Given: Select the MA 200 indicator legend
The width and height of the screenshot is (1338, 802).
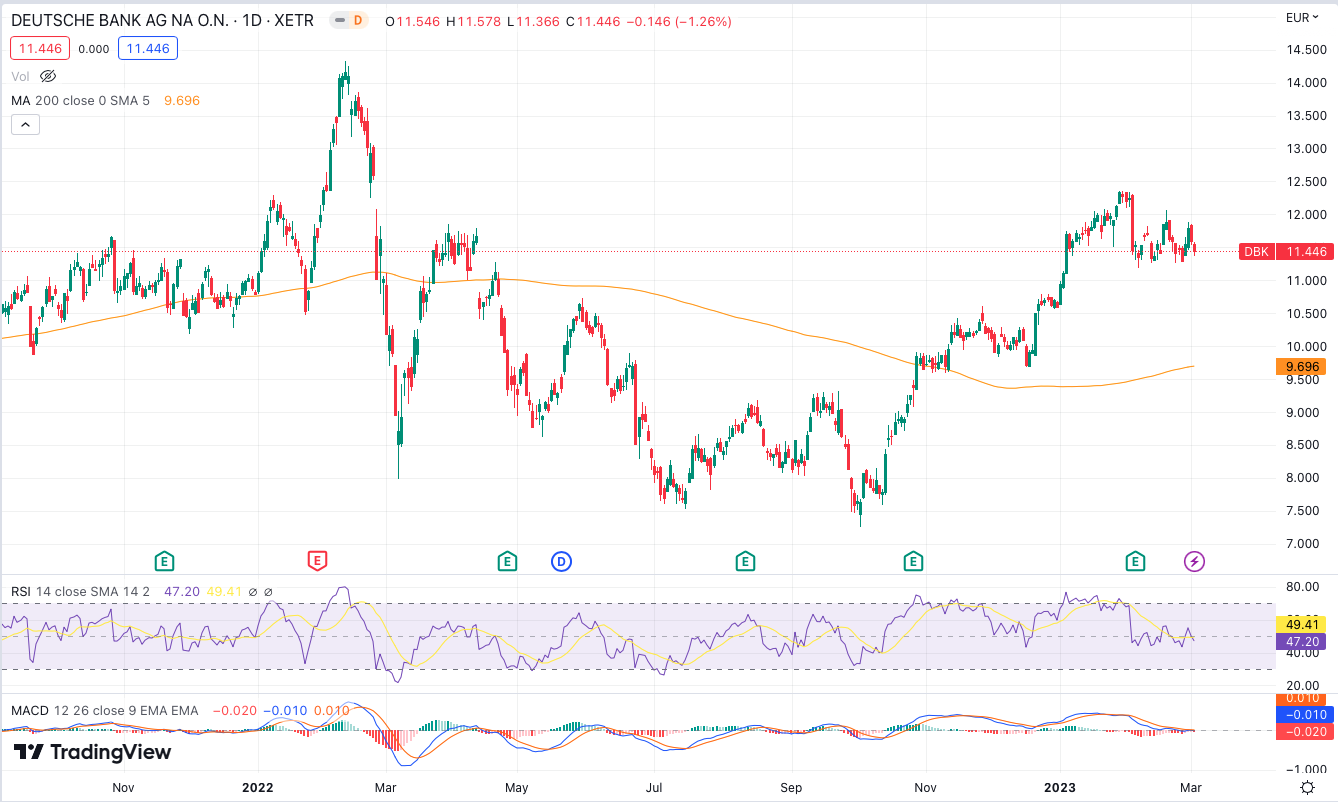Looking at the screenshot, I should point(80,100).
